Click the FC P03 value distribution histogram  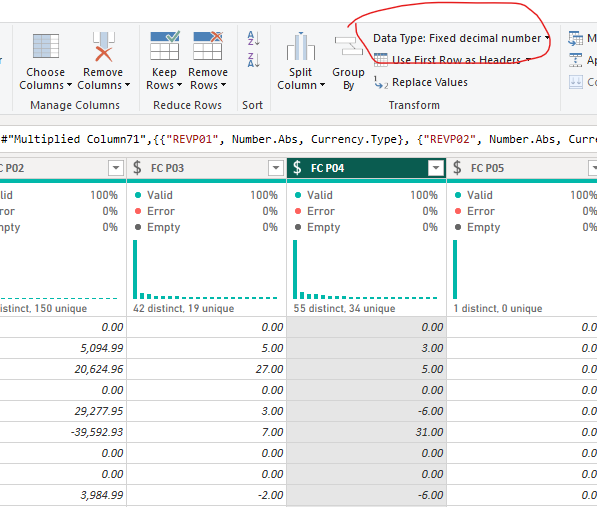[x=206, y=269]
